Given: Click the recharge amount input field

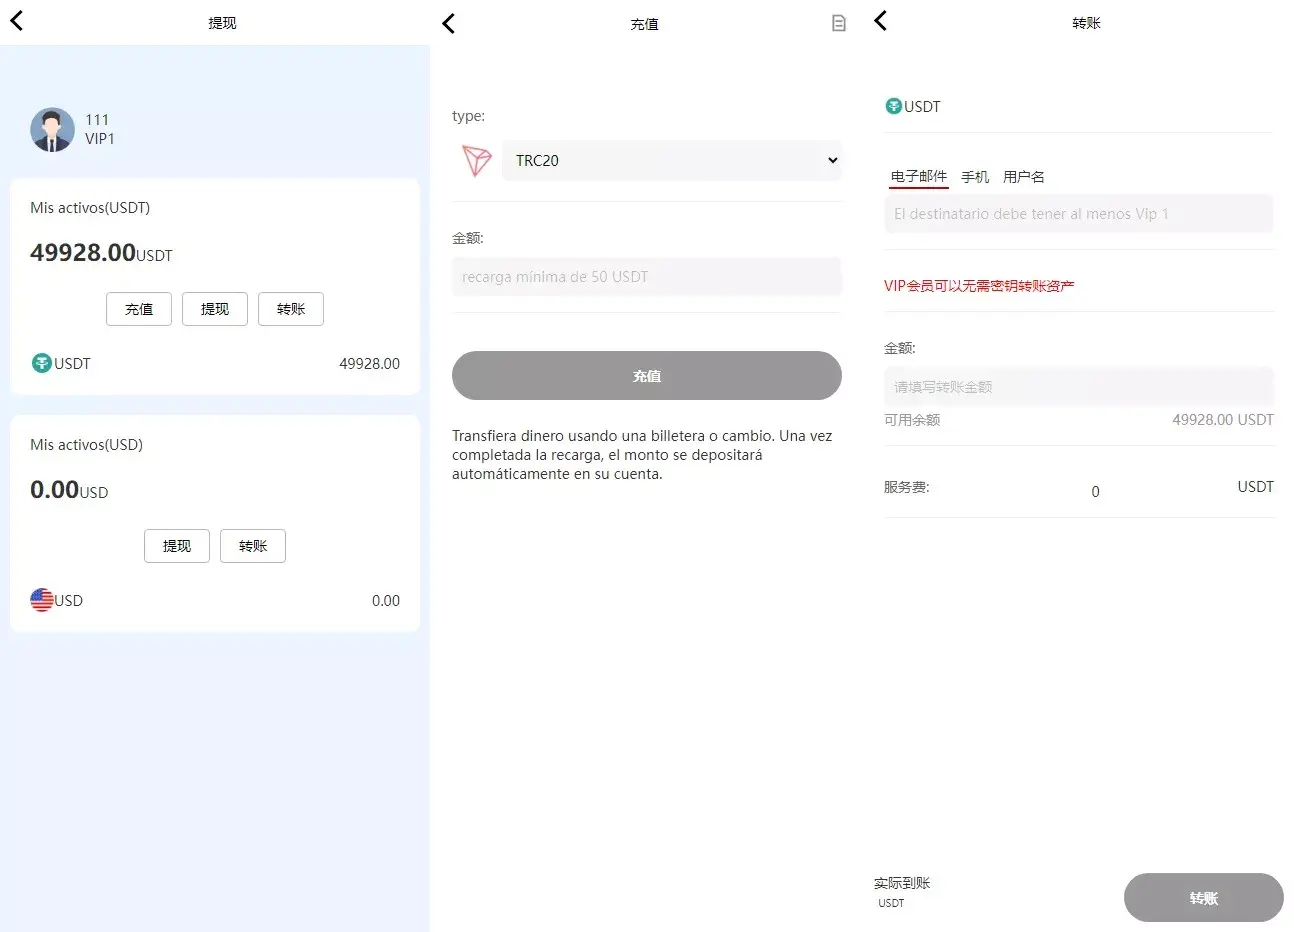Looking at the screenshot, I should pyautogui.click(x=646, y=276).
